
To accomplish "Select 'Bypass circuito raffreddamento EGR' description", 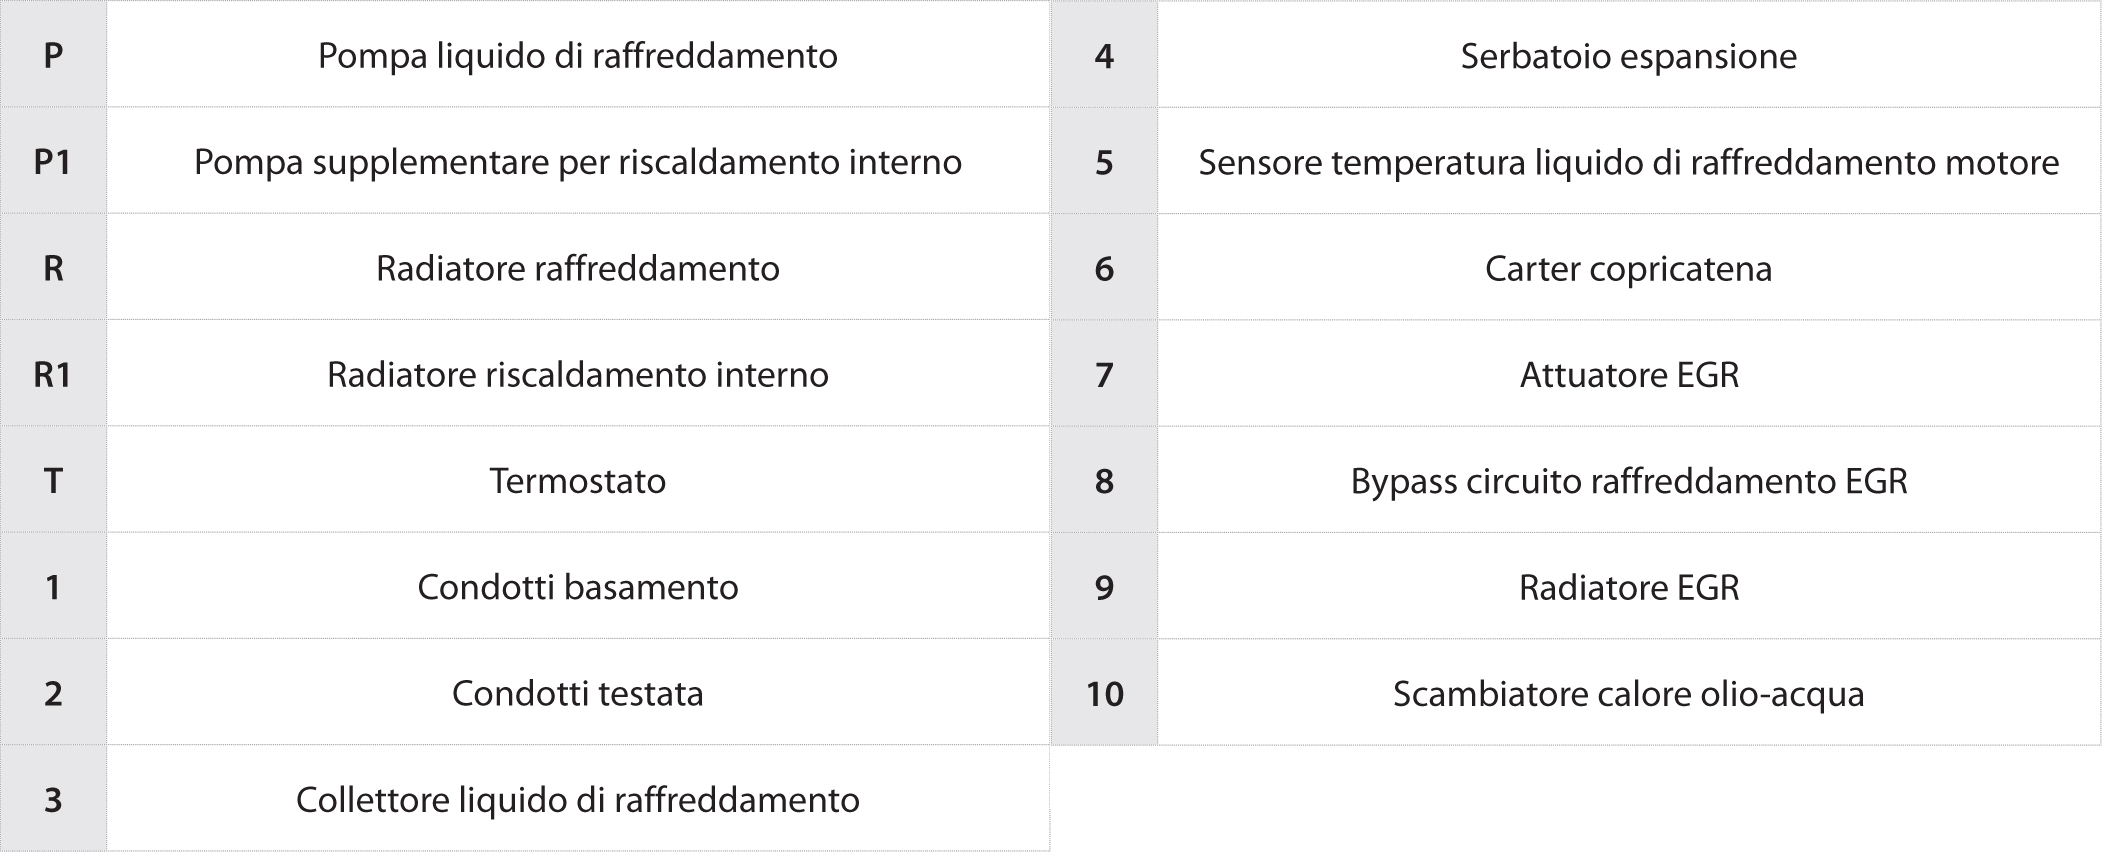I will (1629, 480).
